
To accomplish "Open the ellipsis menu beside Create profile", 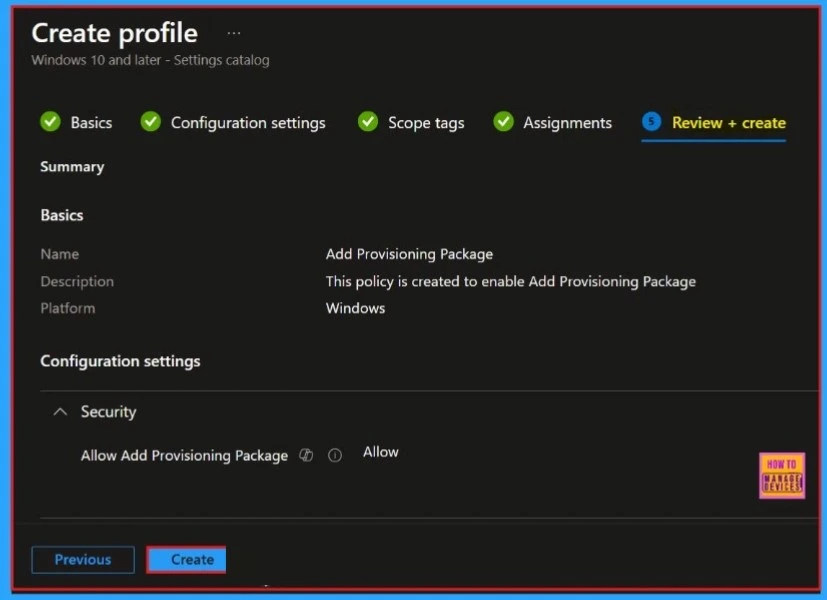I will coord(234,33).
